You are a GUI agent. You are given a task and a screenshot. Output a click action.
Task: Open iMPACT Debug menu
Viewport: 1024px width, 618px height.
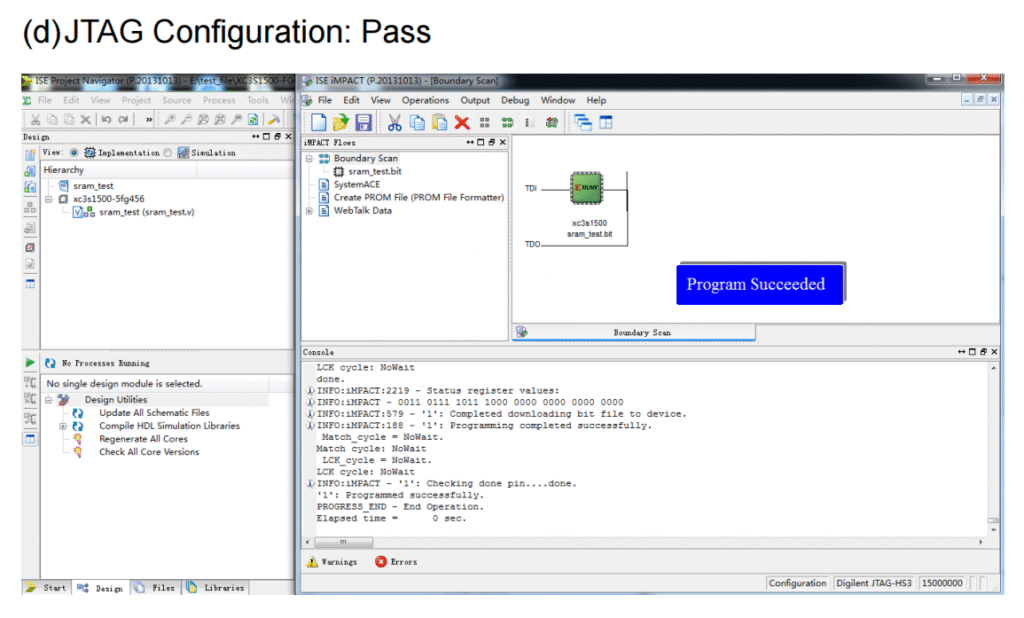(515, 101)
